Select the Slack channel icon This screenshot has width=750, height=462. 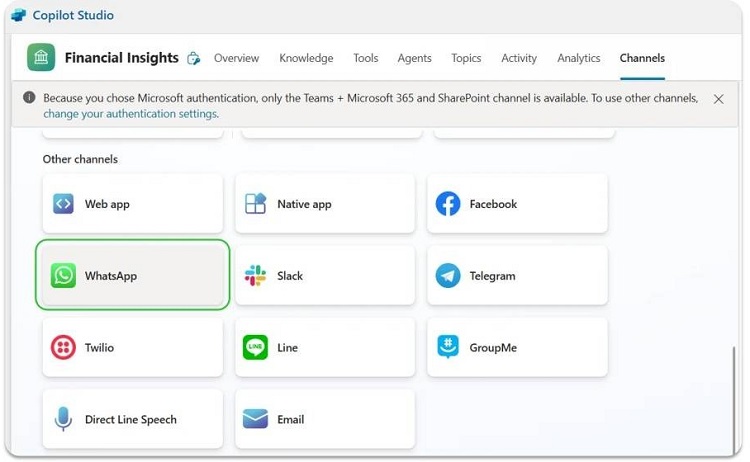click(256, 276)
